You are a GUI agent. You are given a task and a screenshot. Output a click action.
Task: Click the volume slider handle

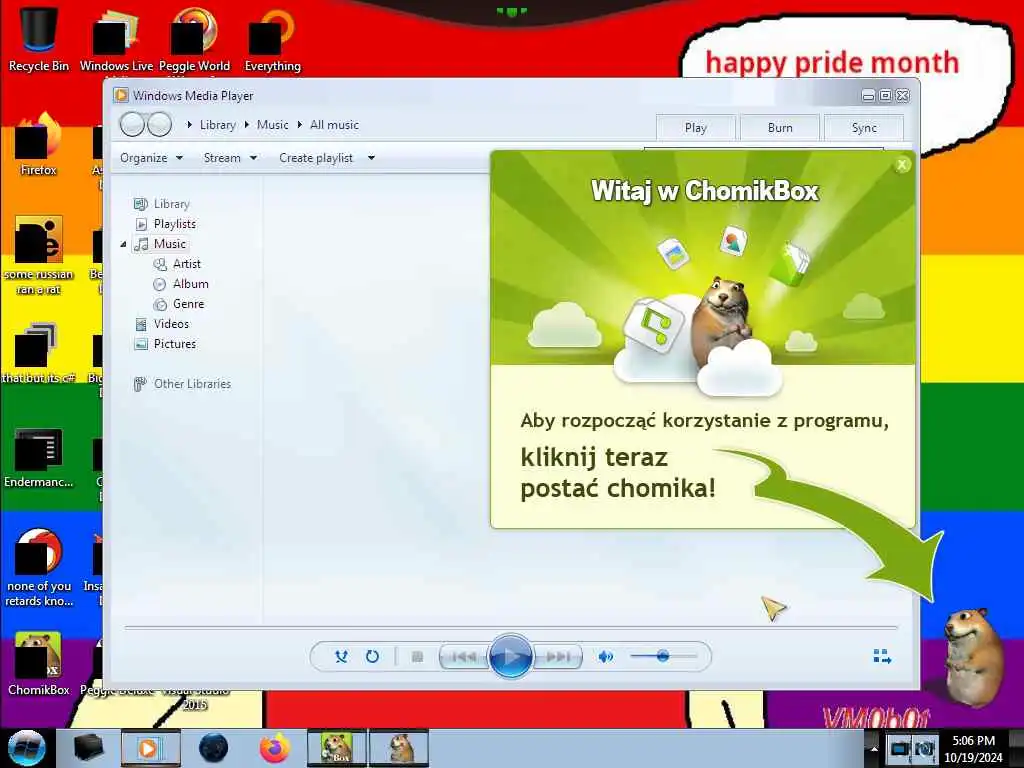[x=662, y=656]
